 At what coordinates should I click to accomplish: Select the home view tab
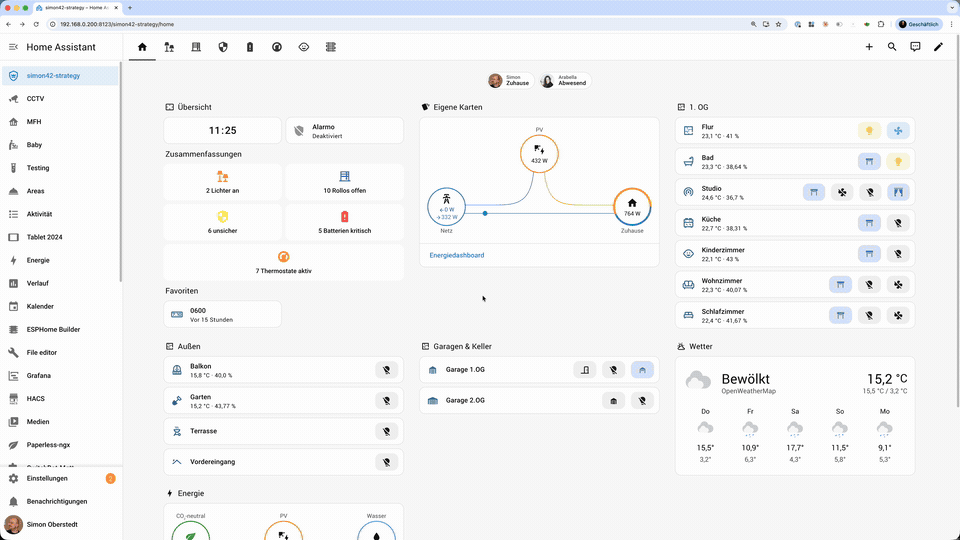[142, 47]
